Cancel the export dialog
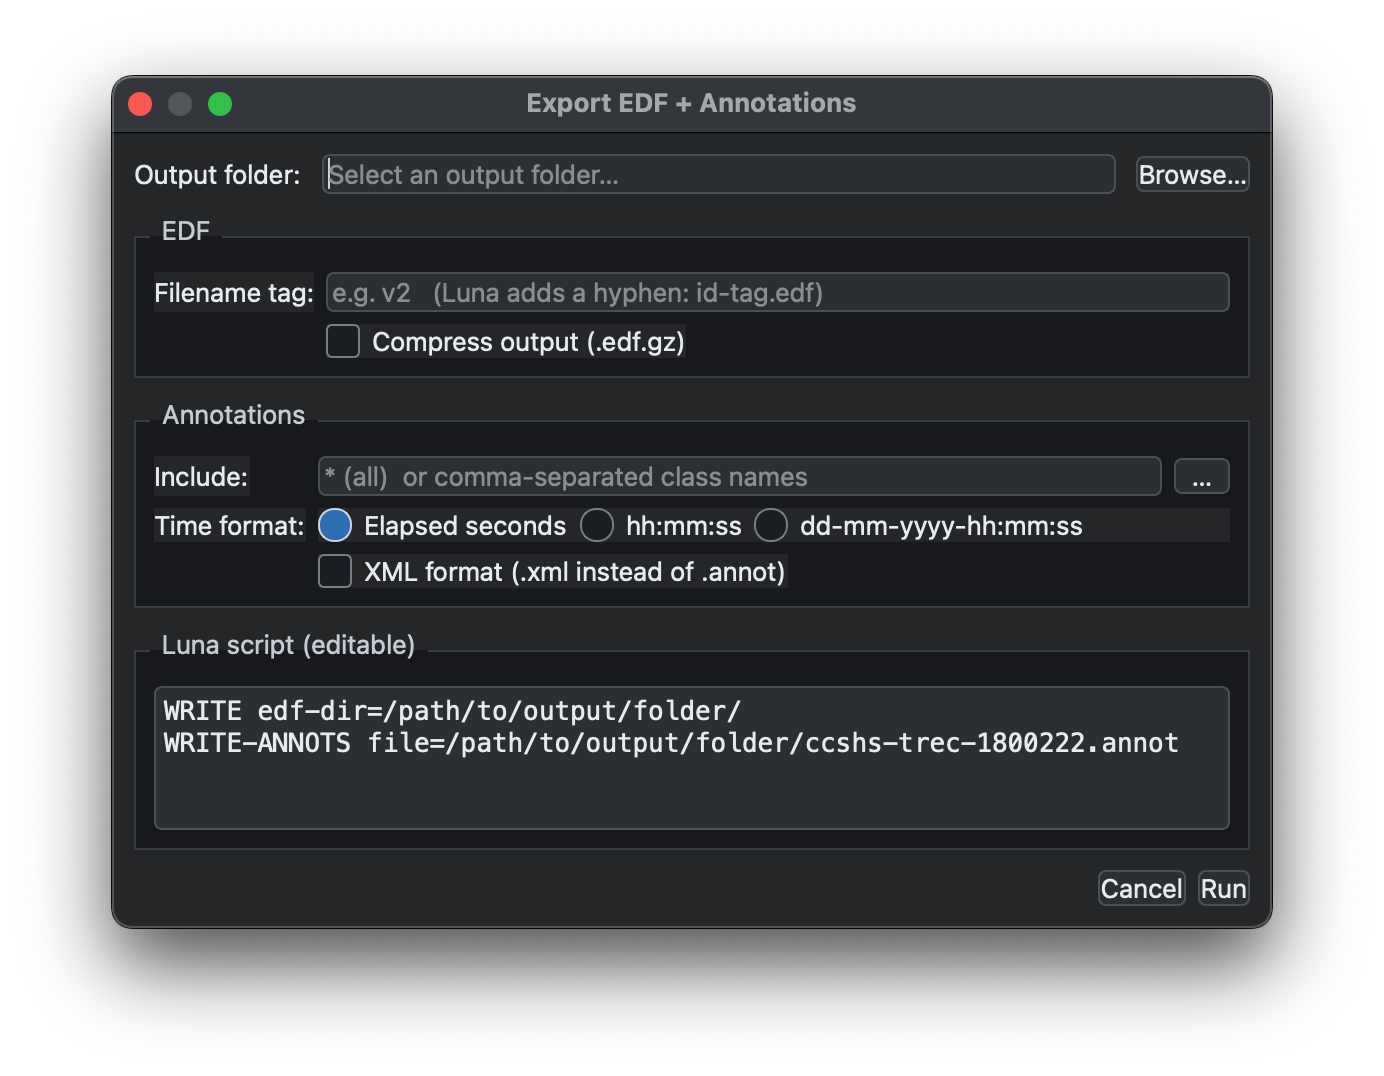Screen dimensions: 1384x1076 click(x=1141, y=889)
